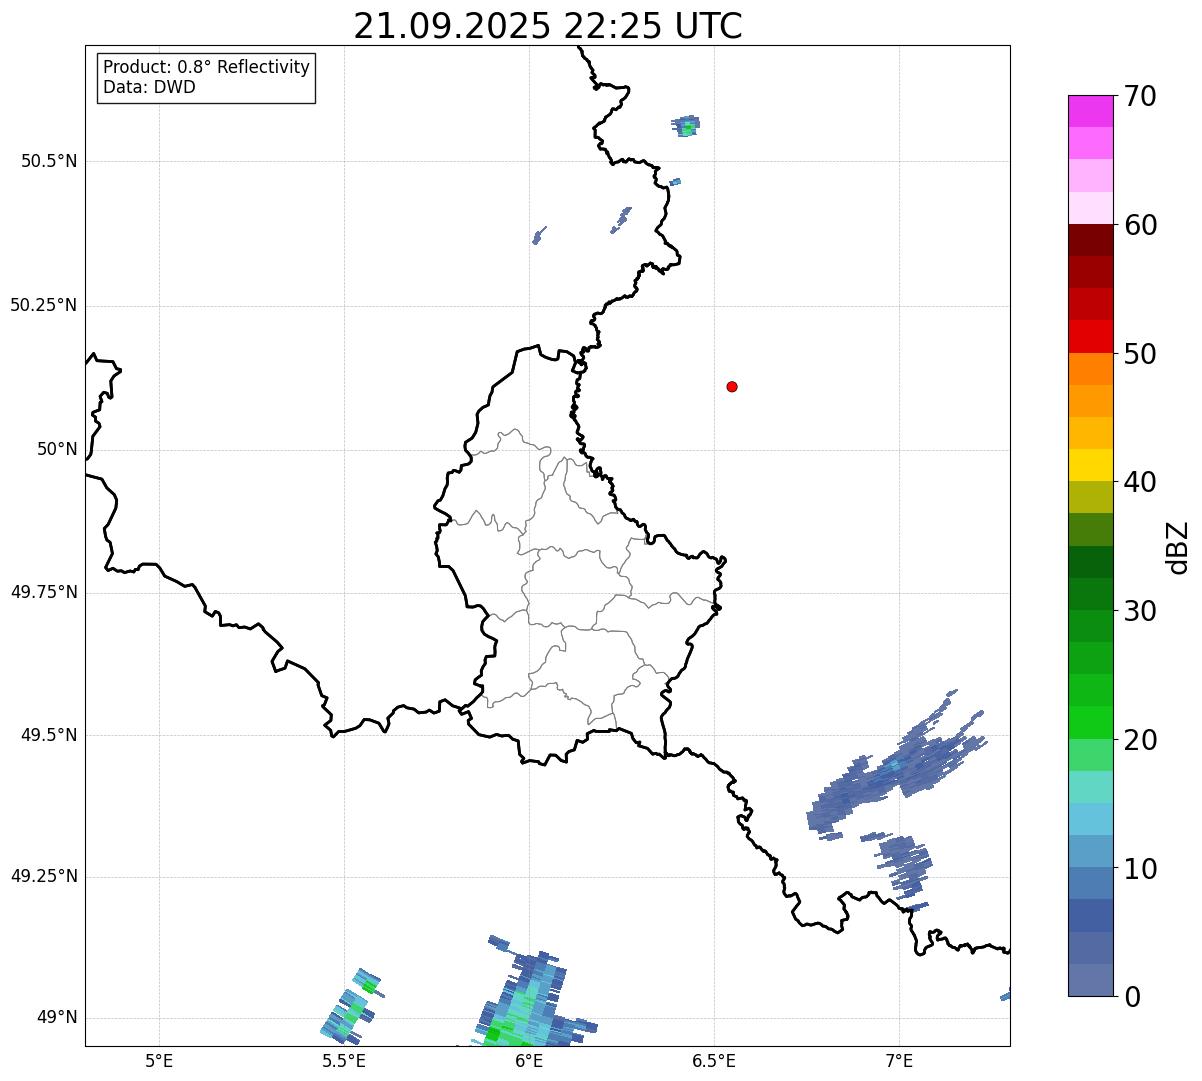Click the 50°N latitude label
1202x1081 pixels.
[x=57, y=449]
